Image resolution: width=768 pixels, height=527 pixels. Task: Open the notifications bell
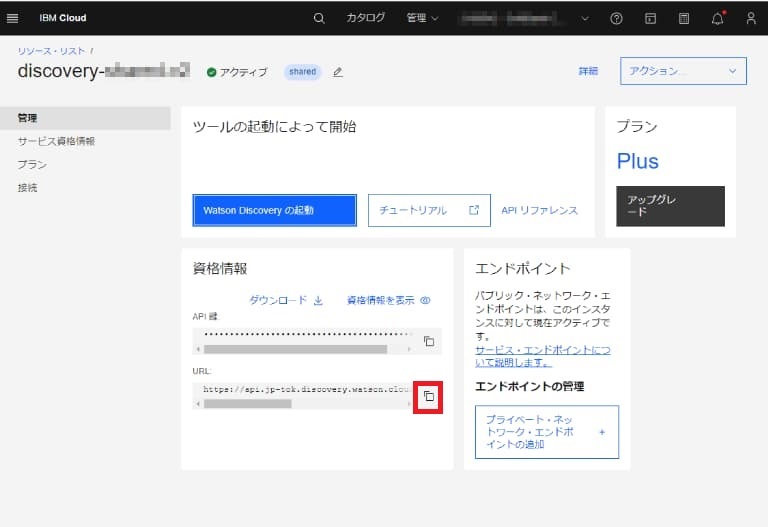pyautogui.click(x=717, y=18)
